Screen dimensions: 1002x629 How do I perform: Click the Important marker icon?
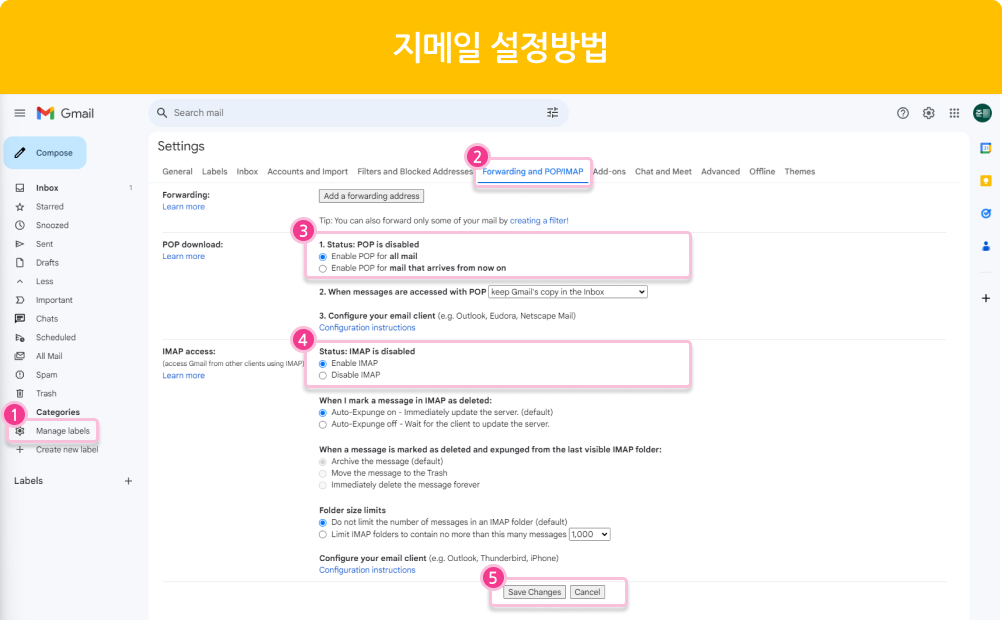tap(20, 300)
